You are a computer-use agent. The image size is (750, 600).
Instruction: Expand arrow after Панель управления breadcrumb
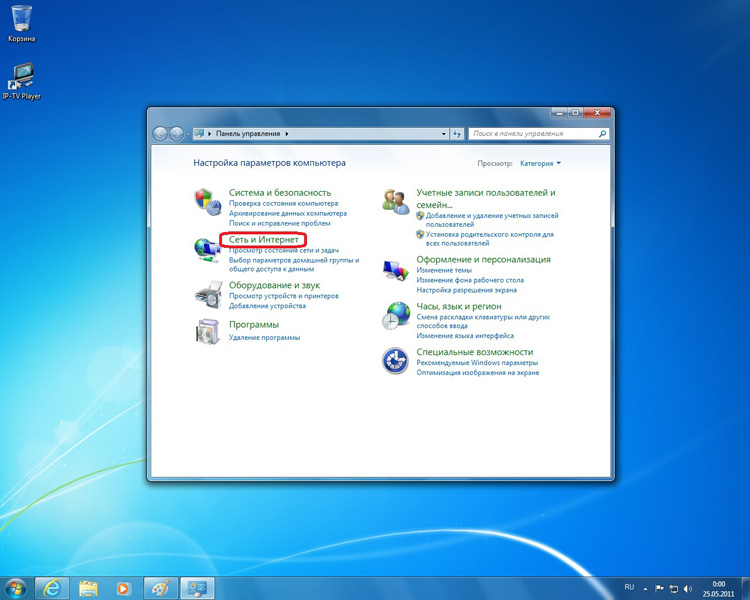(x=287, y=134)
